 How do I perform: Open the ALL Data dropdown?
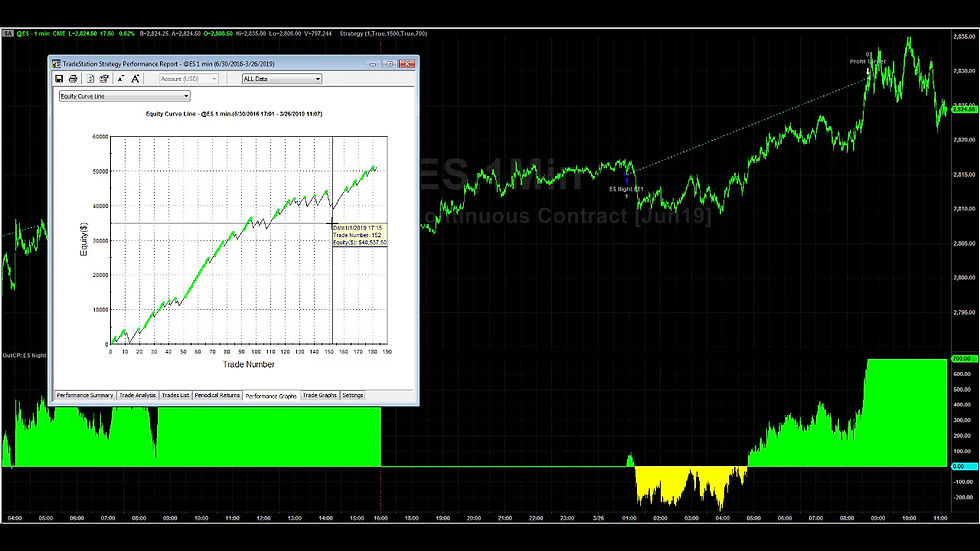click(282, 79)
